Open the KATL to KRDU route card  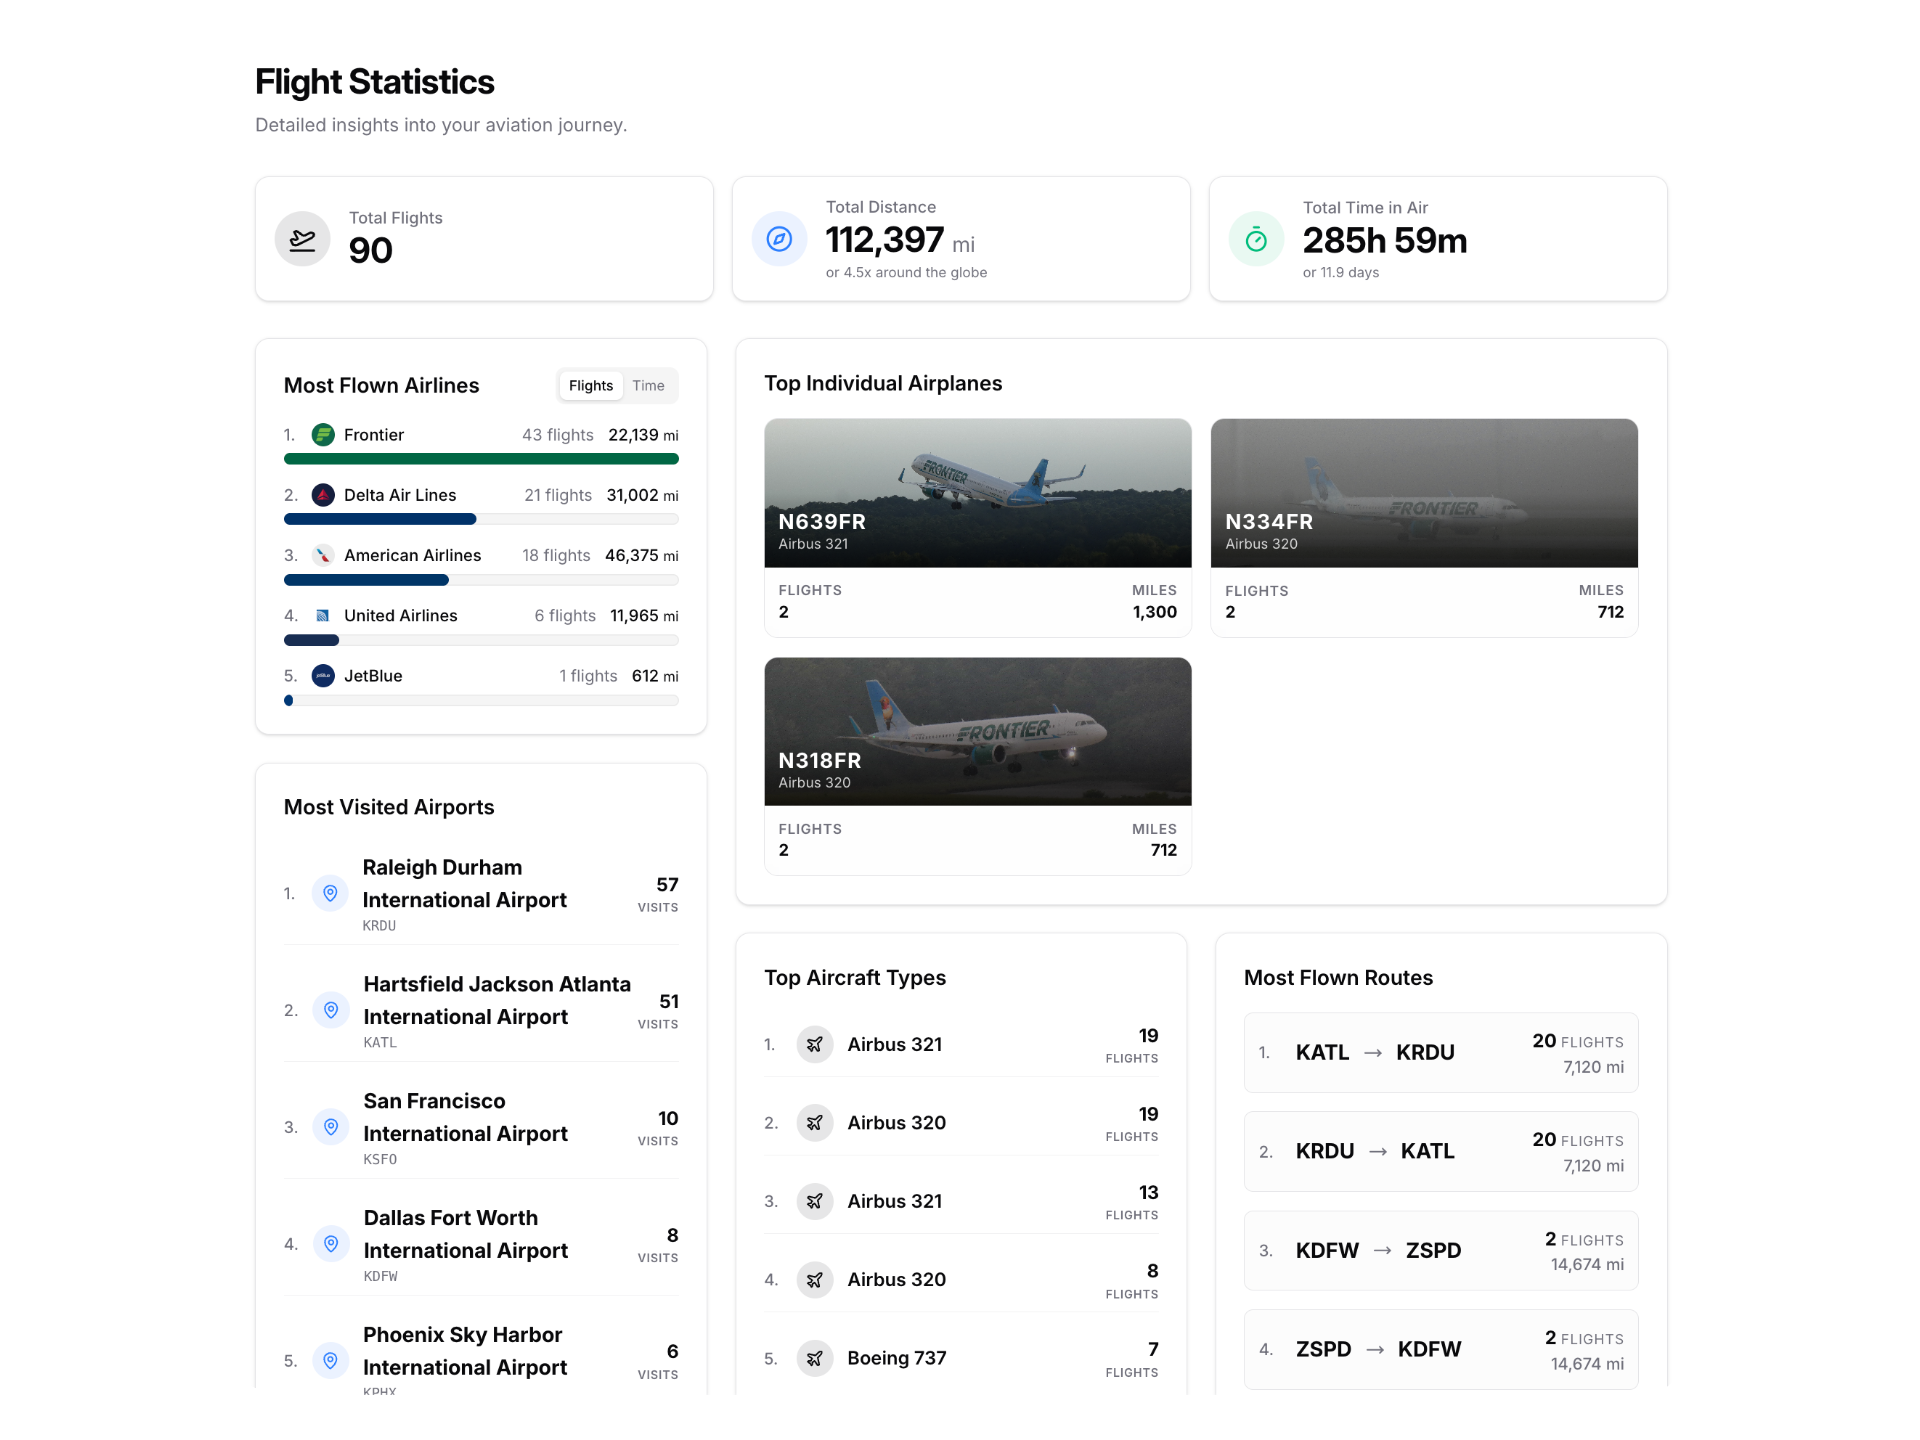pos(1441,1053)
